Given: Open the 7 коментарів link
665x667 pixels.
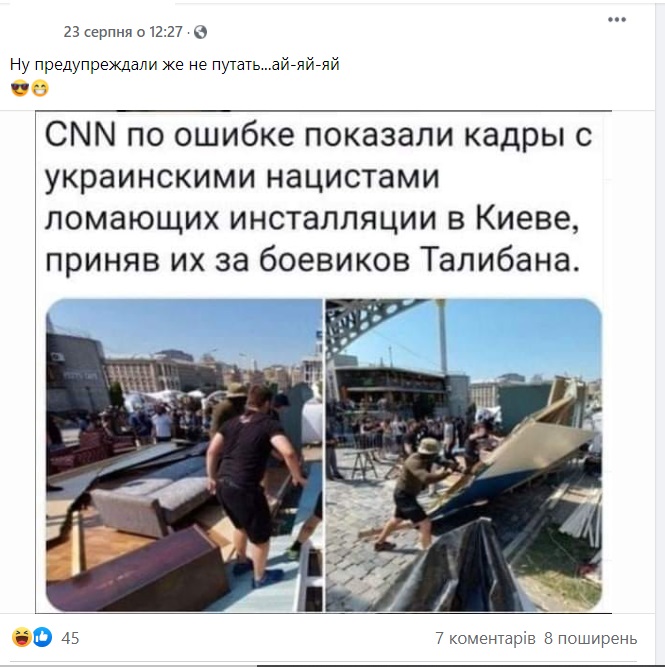Looking at the screenshot, I should pos(485,638).
